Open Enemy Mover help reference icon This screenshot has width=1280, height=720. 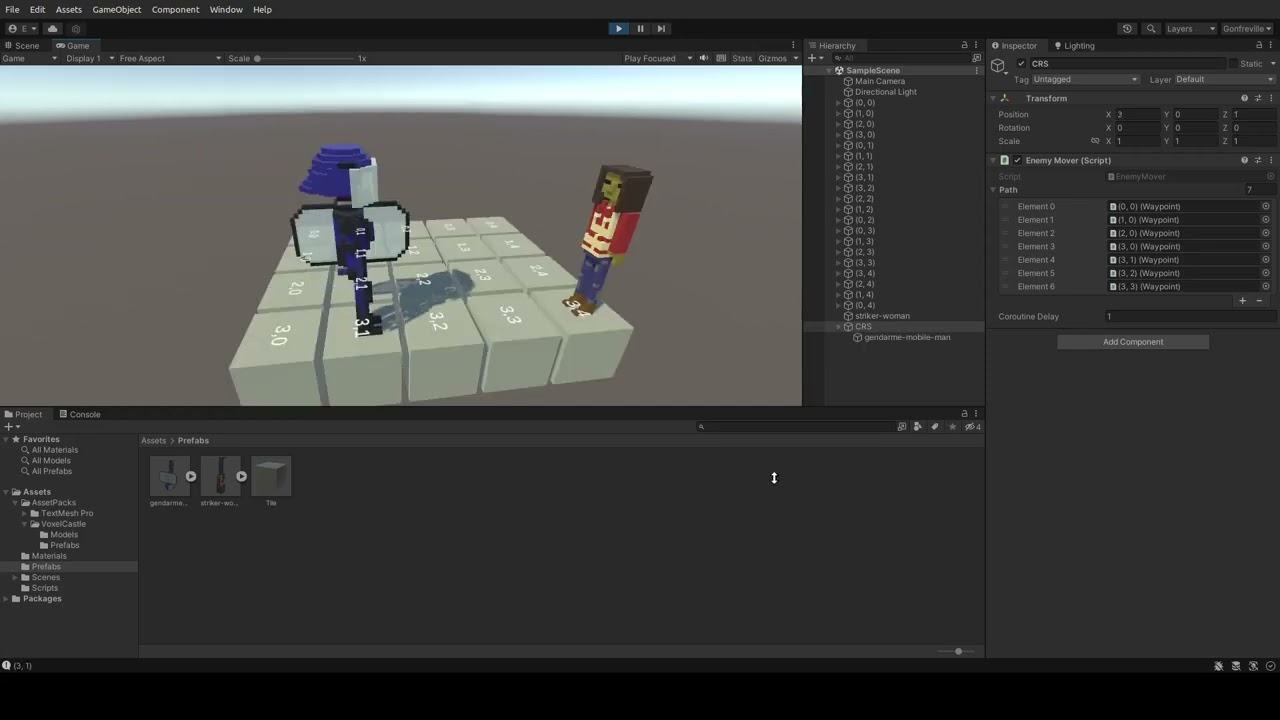pyautogui.click(x=1244, y=160)
